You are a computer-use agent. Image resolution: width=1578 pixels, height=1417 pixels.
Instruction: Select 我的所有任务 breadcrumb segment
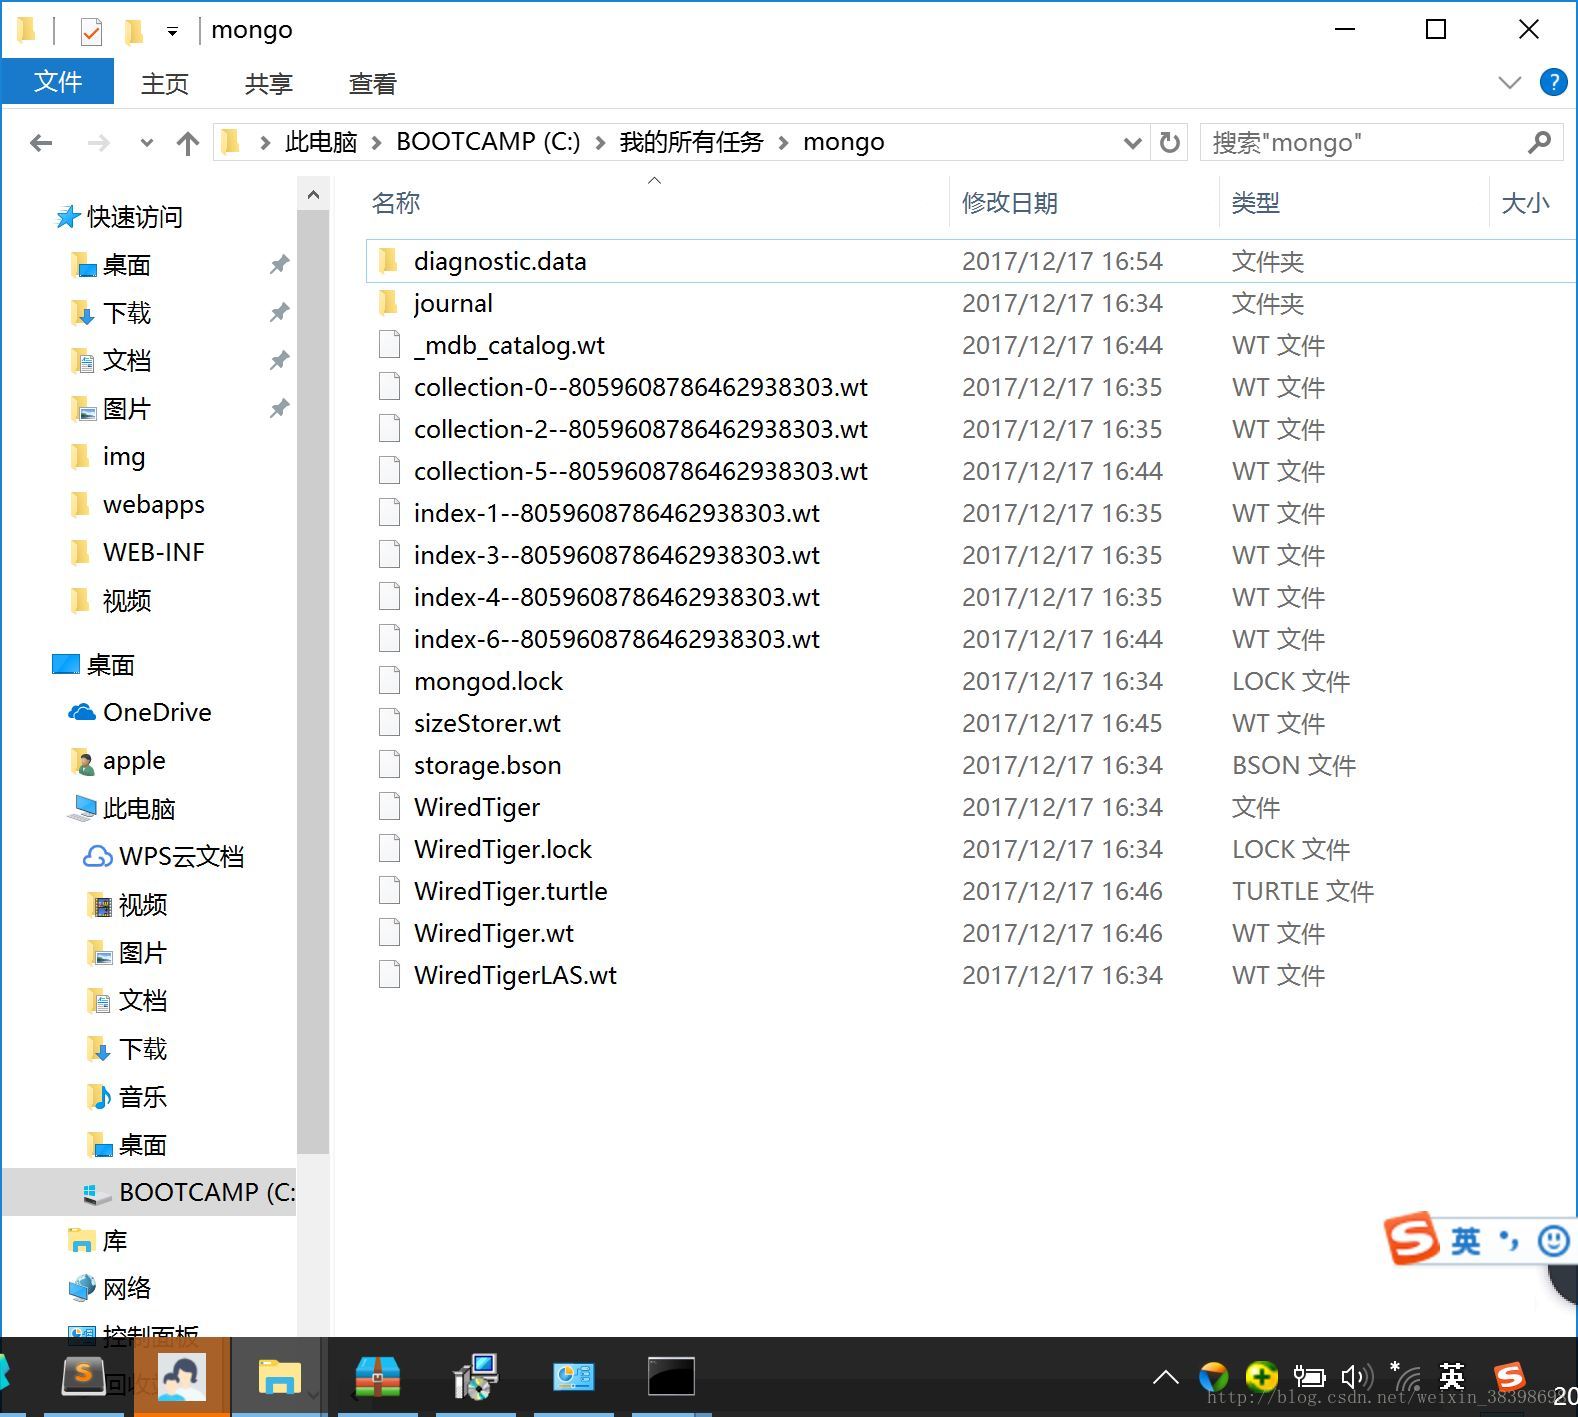[691, 142]
